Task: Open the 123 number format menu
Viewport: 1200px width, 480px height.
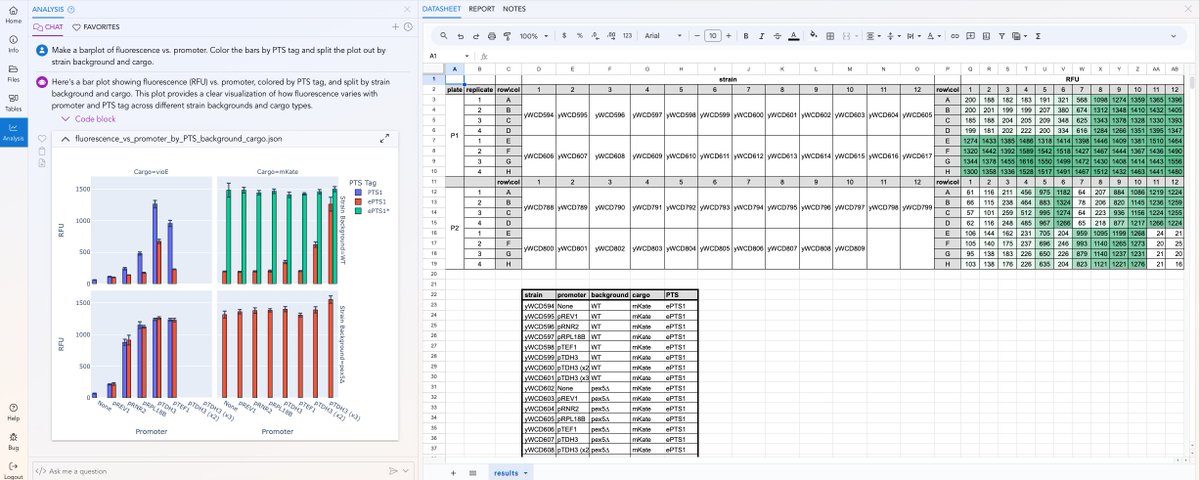Action: (627, 36)
